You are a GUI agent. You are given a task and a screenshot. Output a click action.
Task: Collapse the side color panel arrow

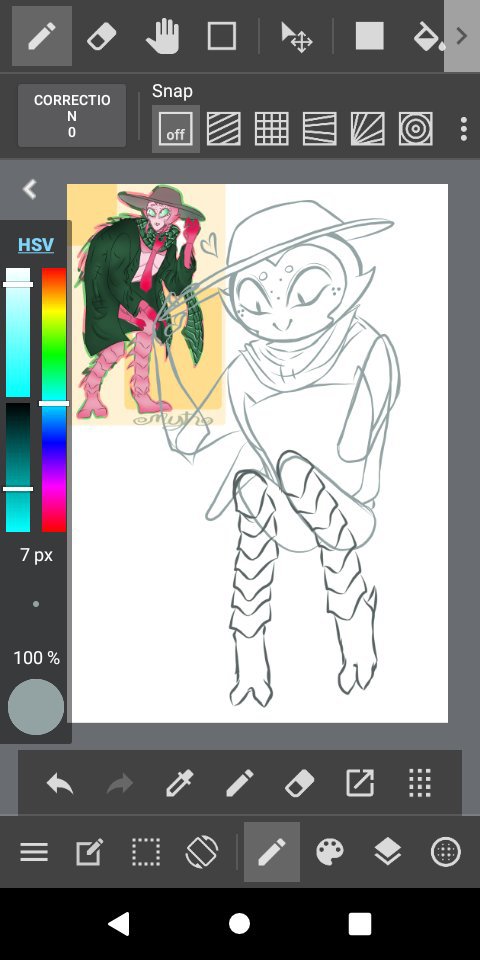[29, 189]
